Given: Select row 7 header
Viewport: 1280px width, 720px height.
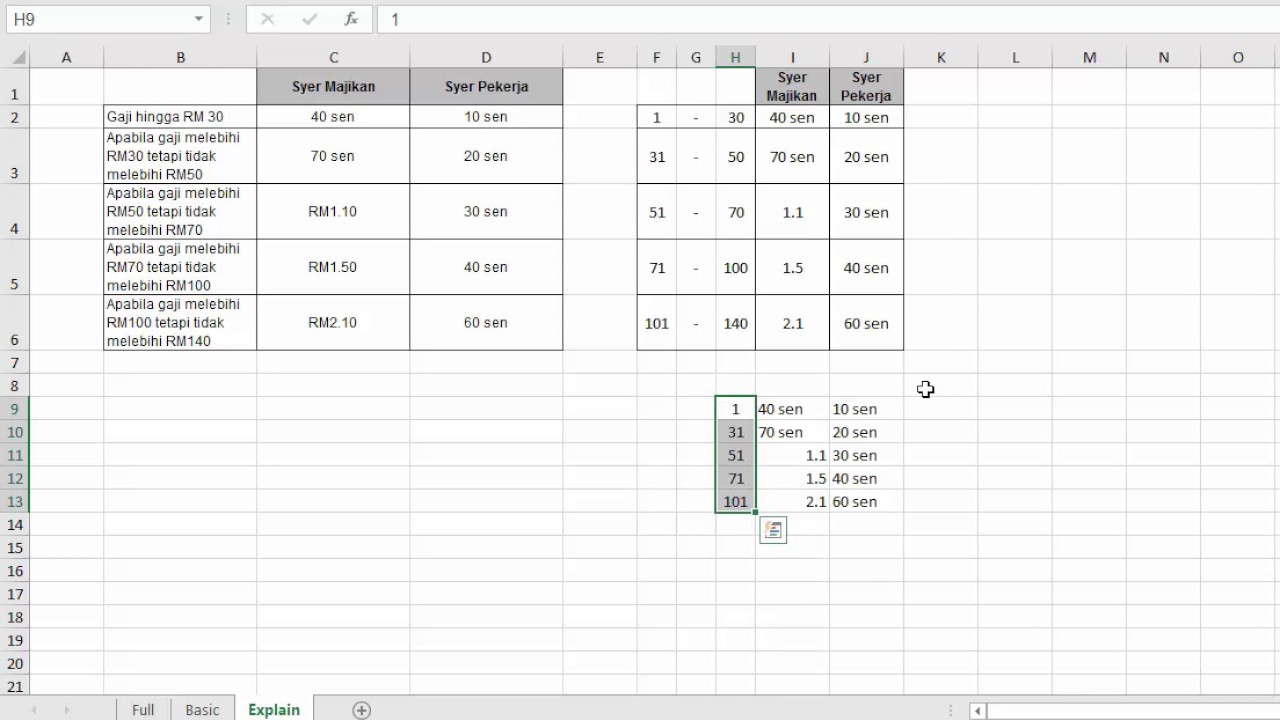Looking at the screenshot, I should click(15, 362).
